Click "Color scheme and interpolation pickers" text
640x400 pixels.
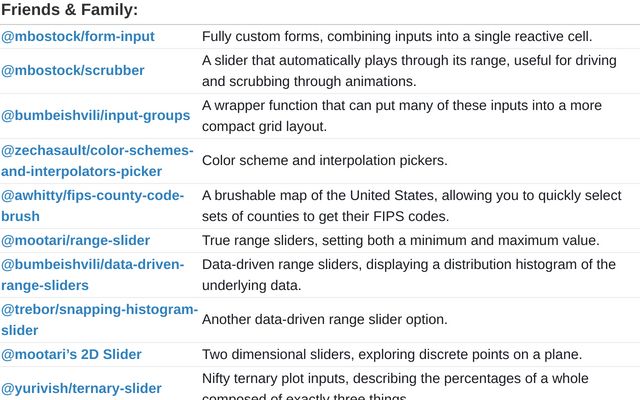coord(324,160)
